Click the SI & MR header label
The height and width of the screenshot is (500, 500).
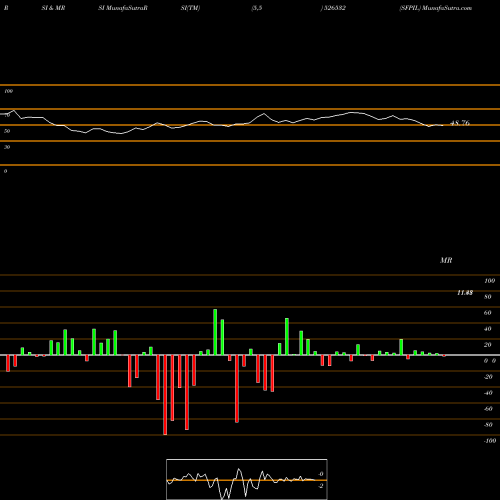53,8
